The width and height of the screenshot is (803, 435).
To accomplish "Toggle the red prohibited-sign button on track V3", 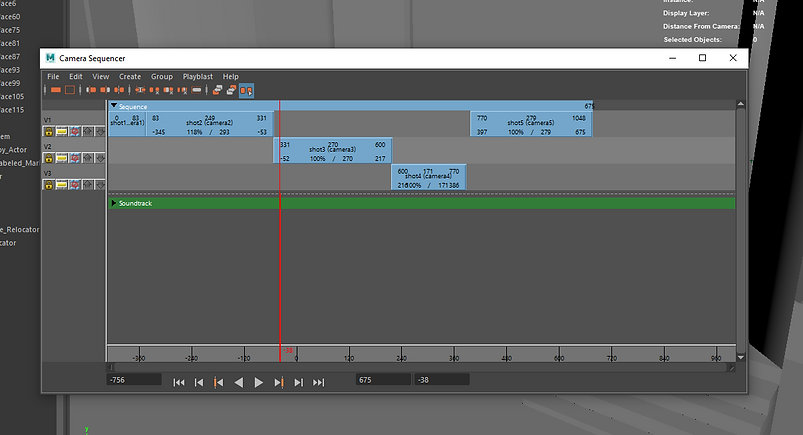I will (75, 185).
